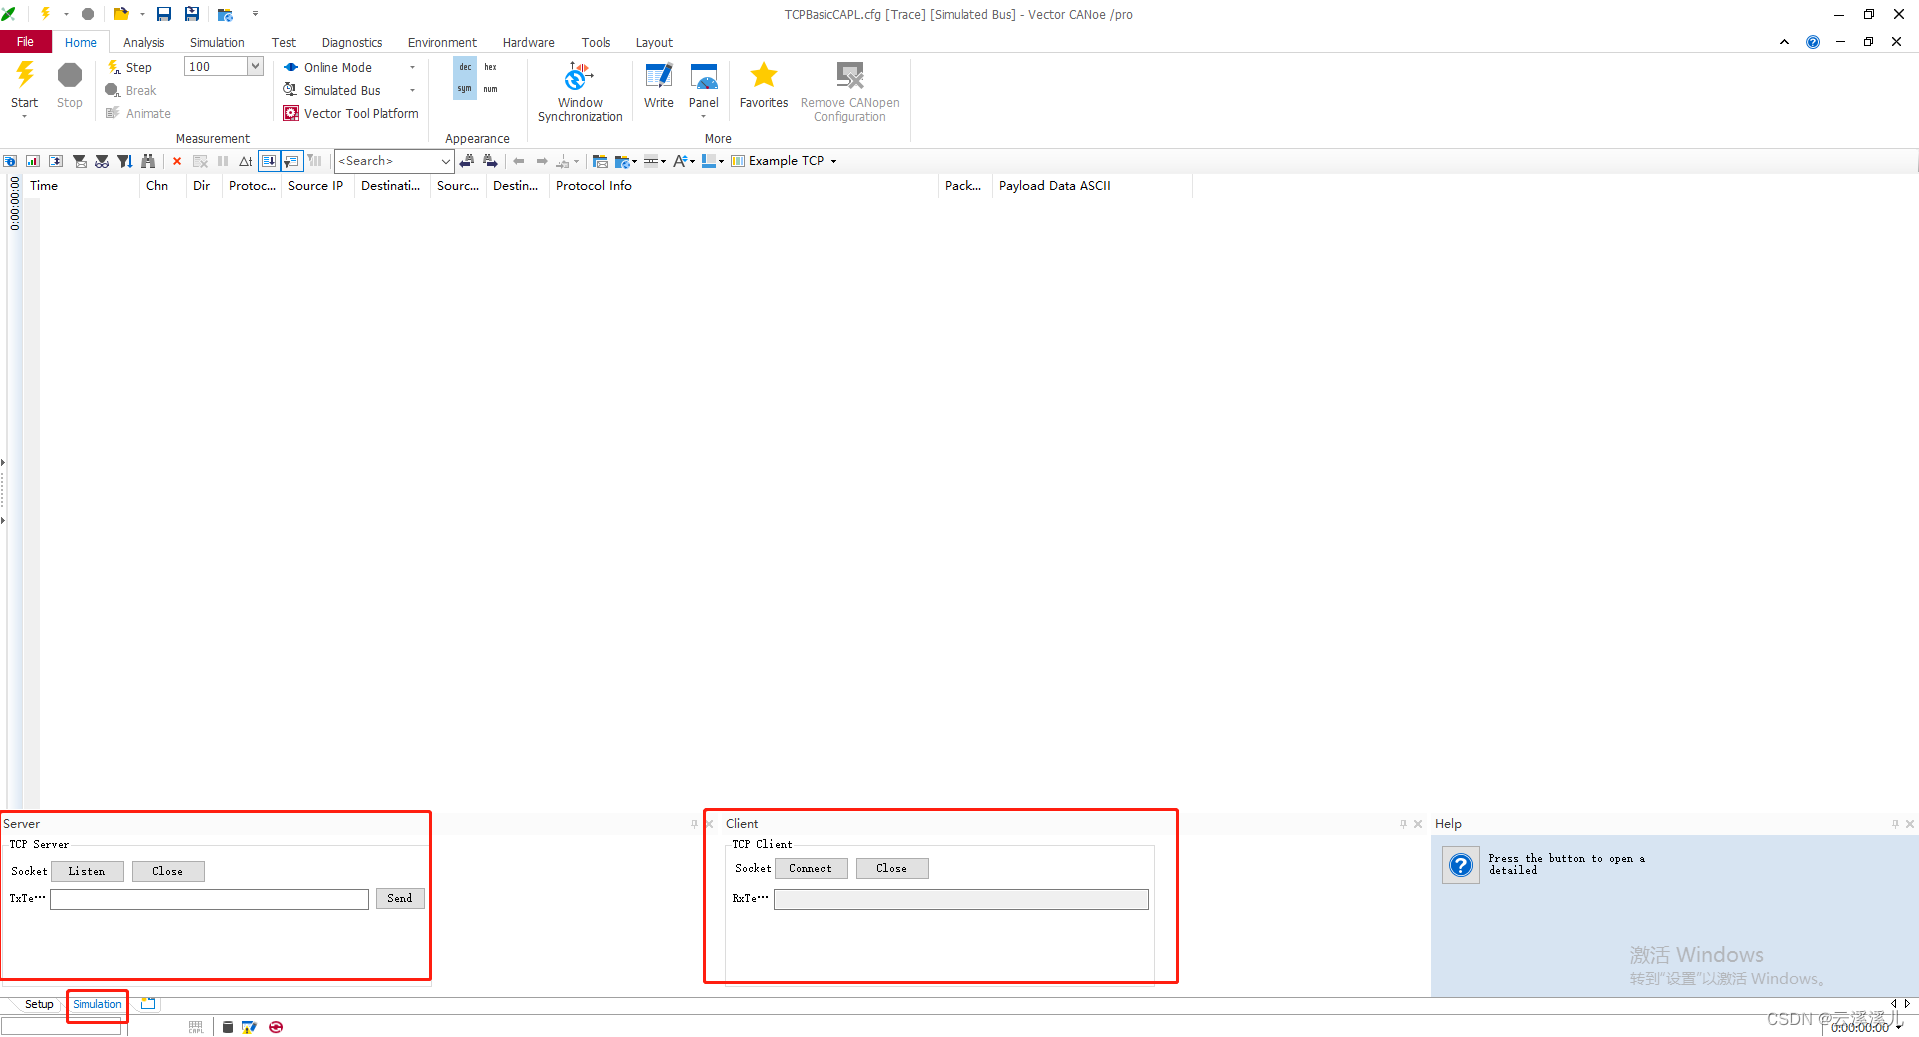Screen dimensions: 1919x1037
Task: Switch to the Hardware ribbon tab
Action: click(528, 42)
